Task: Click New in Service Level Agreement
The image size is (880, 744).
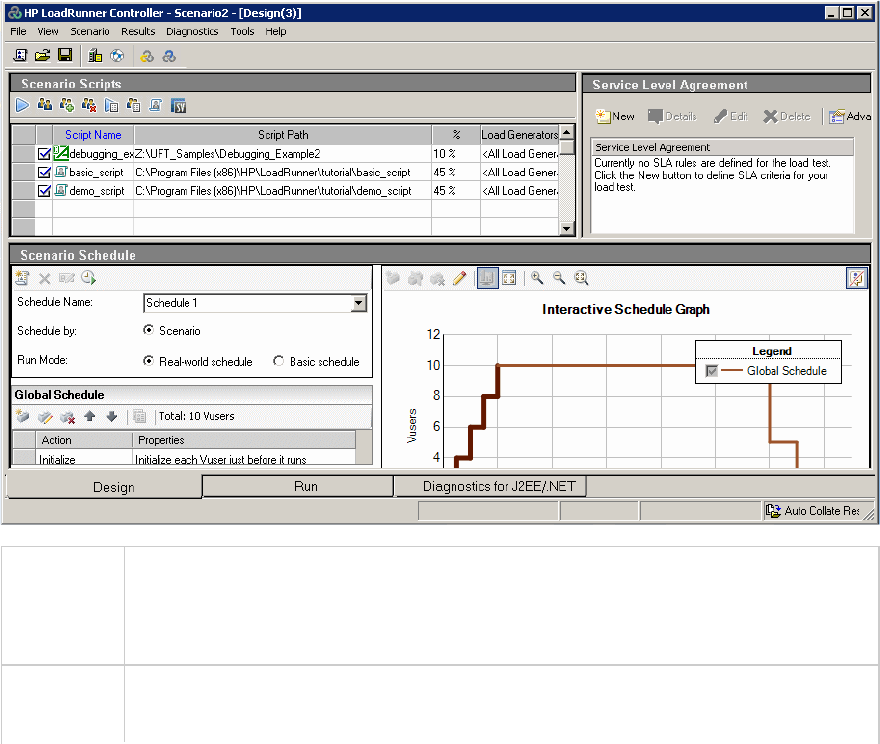Action: 615,116
